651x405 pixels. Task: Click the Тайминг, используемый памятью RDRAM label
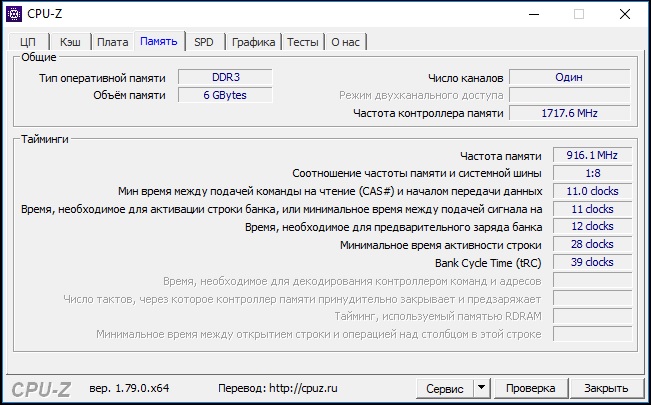tap(438, 317)
